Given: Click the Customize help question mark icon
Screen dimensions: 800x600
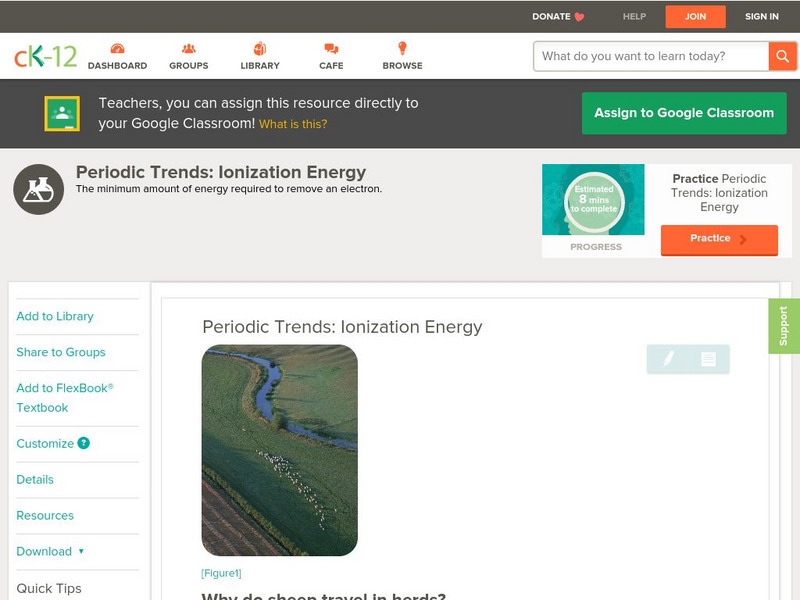Looking at the screenshot, I should [x=83, y=443].
